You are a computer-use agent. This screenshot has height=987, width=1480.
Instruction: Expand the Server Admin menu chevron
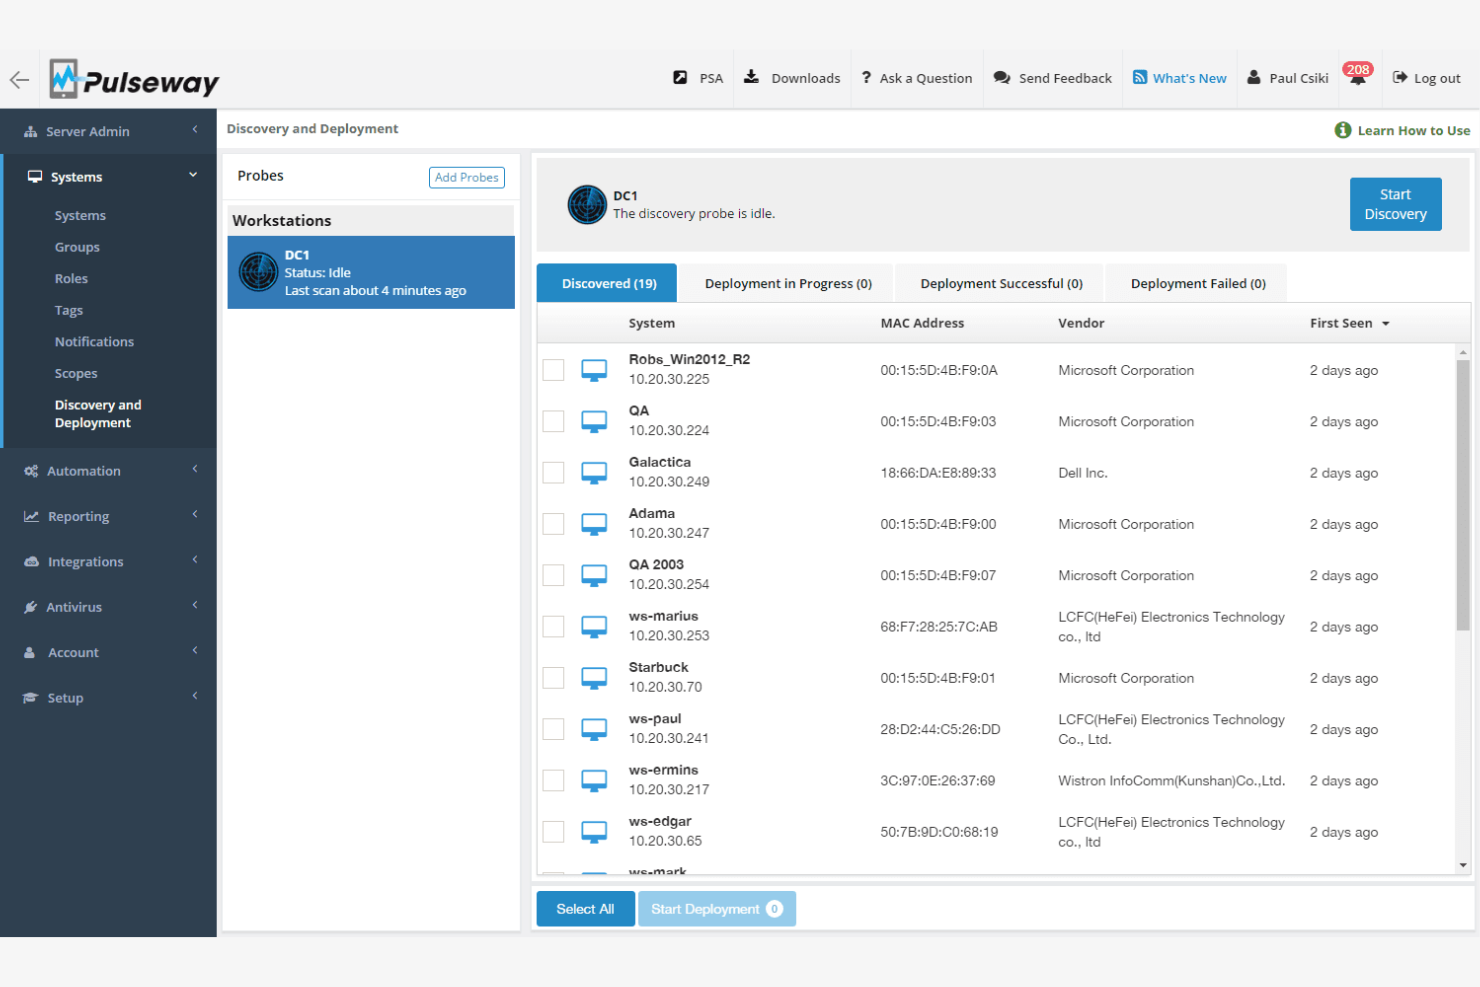[195, 130]
